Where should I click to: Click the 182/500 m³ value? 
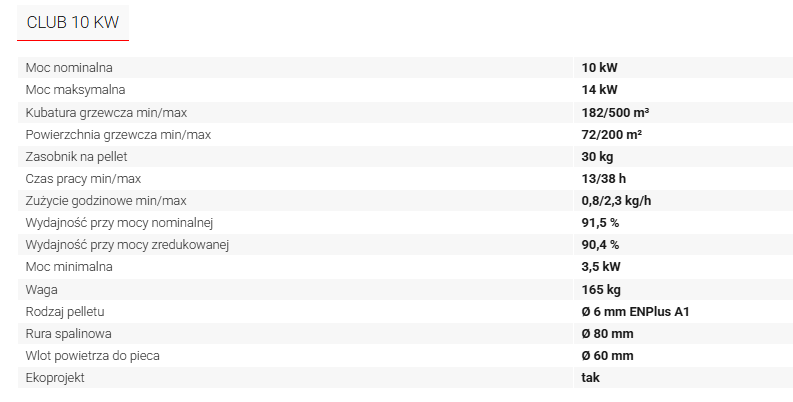point(615,112)
